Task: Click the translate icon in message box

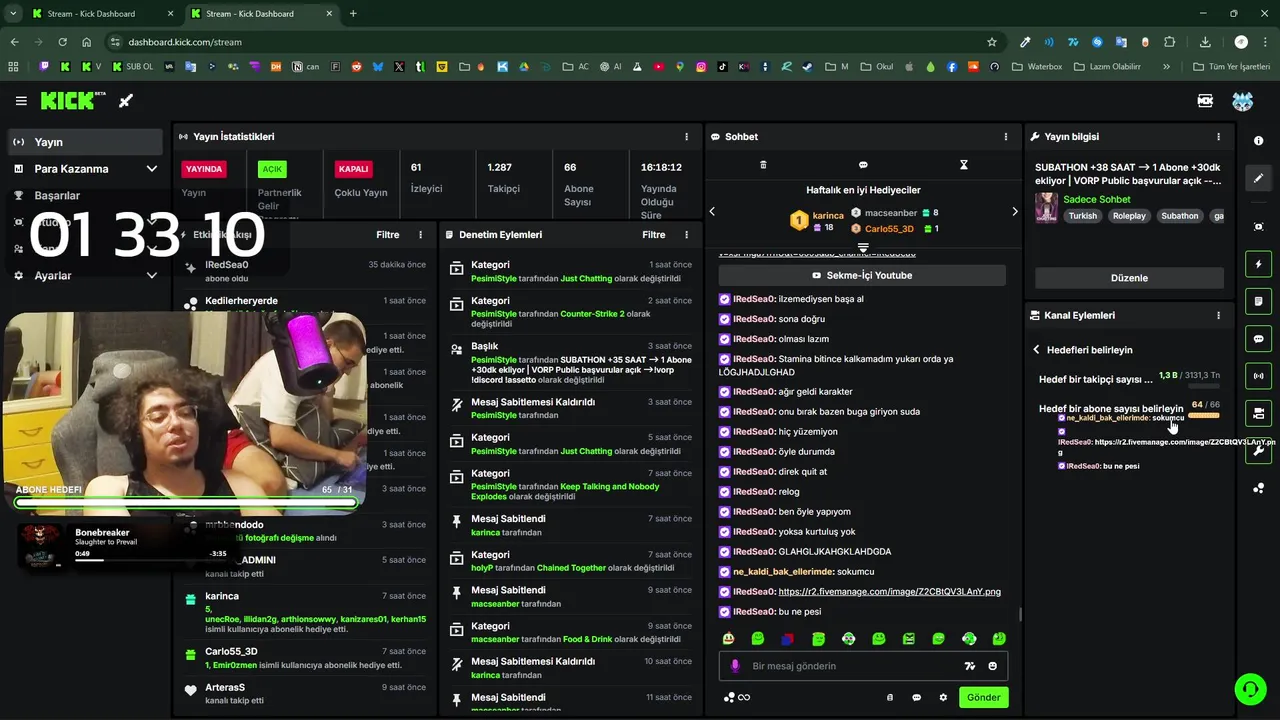Action: (x=969, y=666)
